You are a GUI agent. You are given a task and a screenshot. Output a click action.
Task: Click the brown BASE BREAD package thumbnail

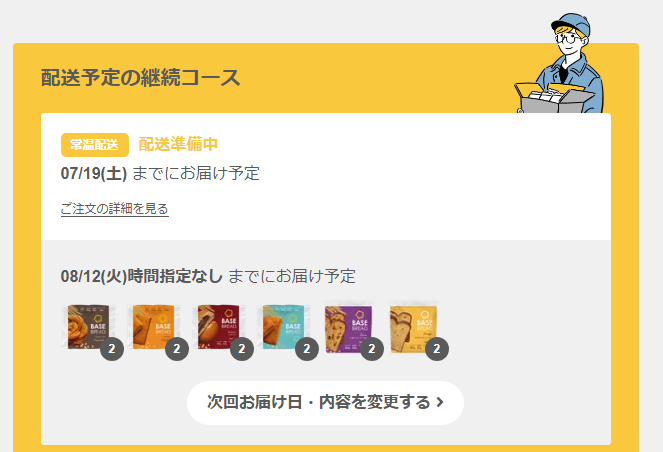tap(89, 326)
